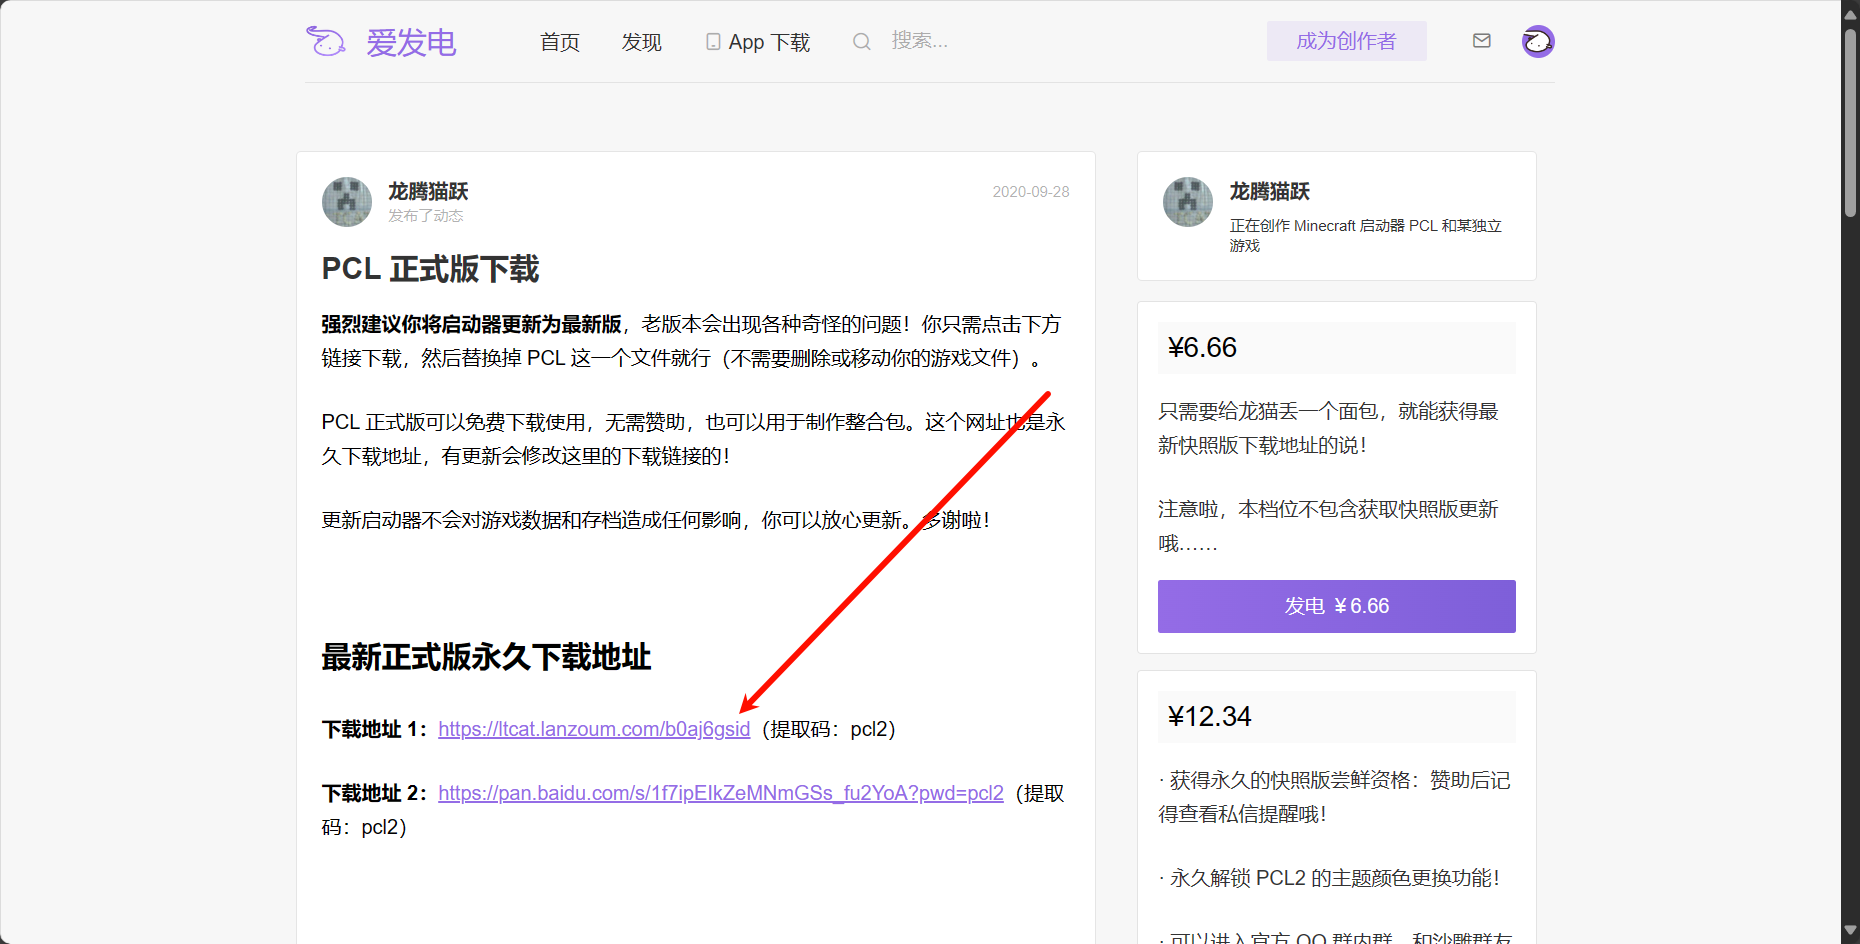This screenshot has height=944, width=1860.
Task: Click your account avatar in the top bar
Action: [1537, 41]
